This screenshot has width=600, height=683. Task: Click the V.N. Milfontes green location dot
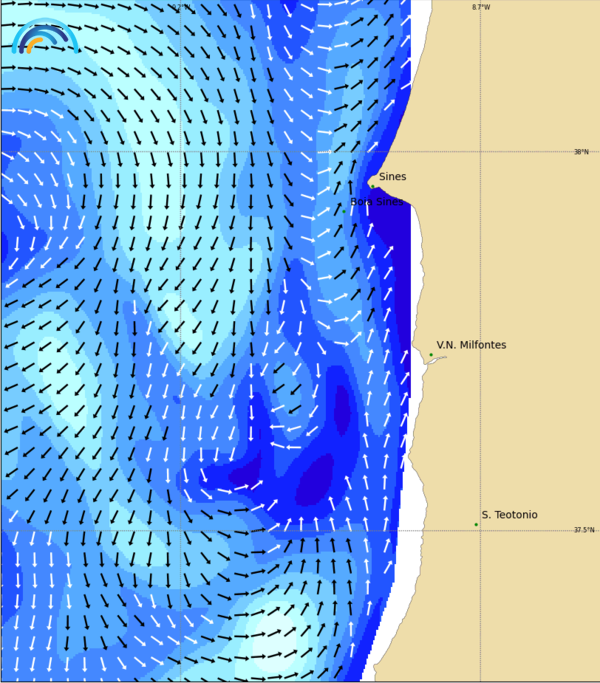(x=431, y=354)
